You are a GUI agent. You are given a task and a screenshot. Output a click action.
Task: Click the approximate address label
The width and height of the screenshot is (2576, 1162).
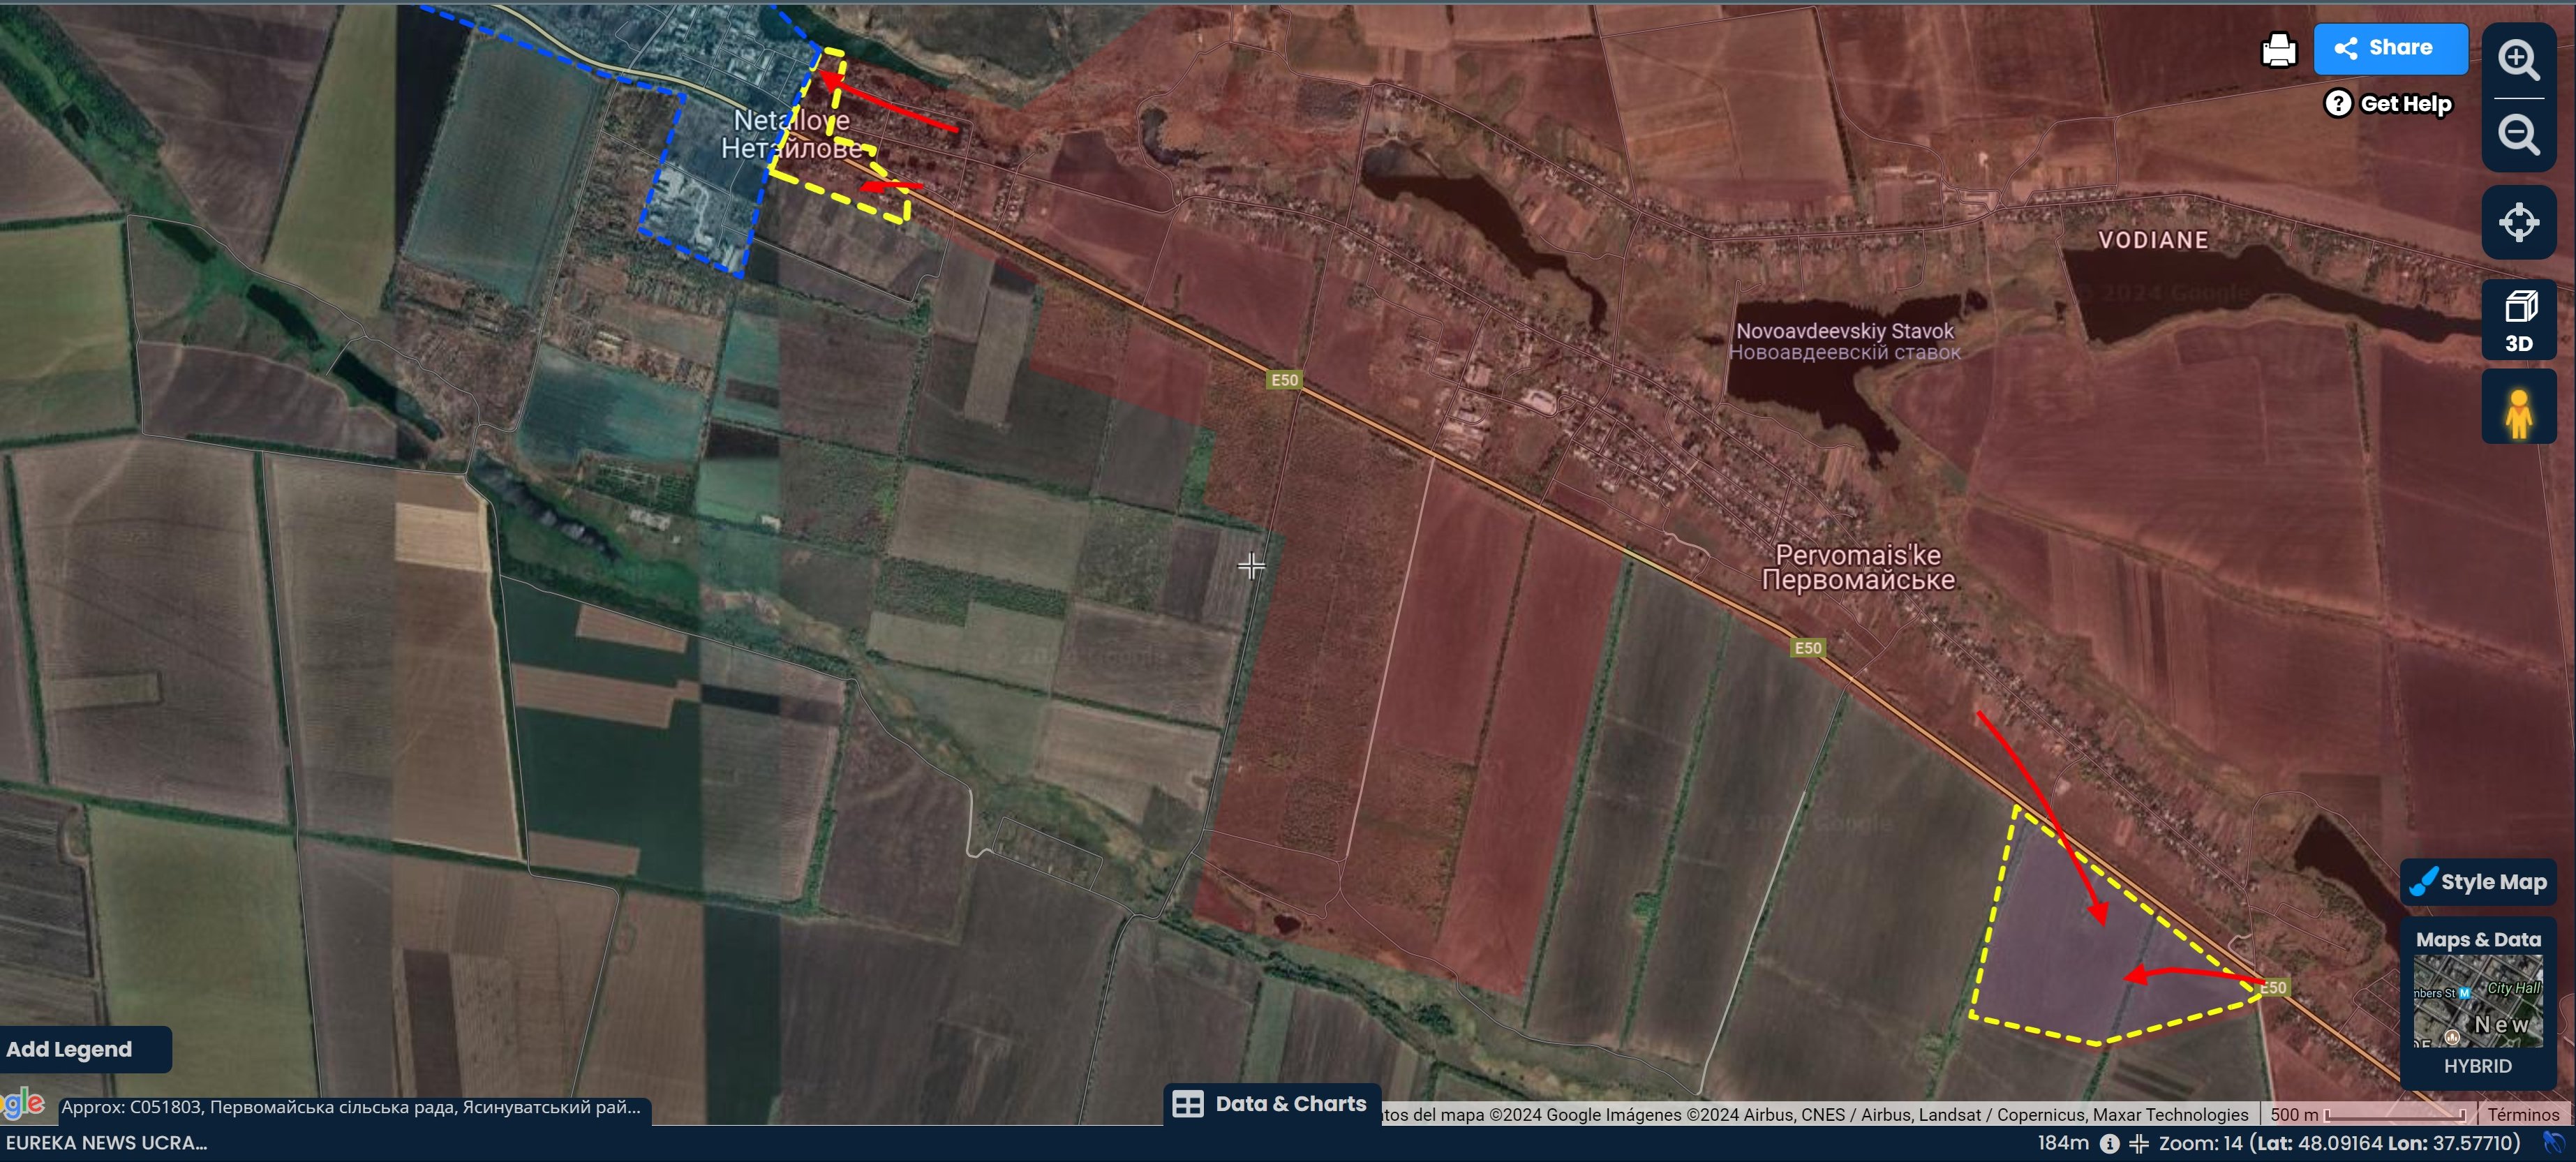click(x=350, y=1107)
